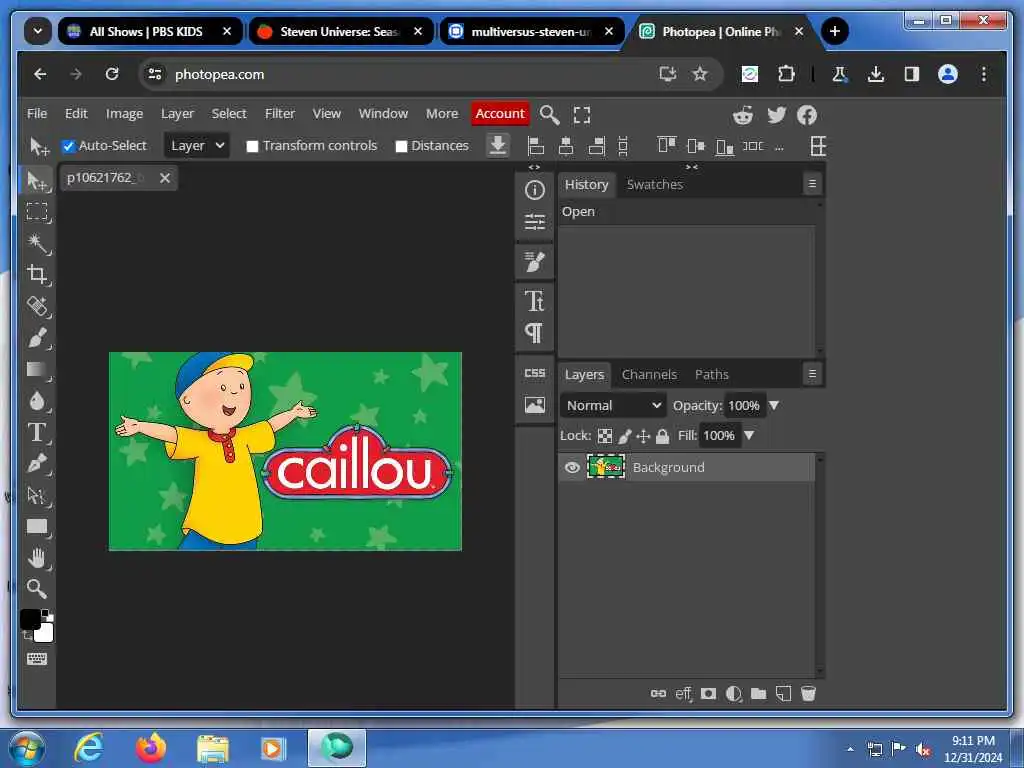This screenshot has height=768, width=1024.
Task: Click the red Account button
Action: [x=500, y=114]
